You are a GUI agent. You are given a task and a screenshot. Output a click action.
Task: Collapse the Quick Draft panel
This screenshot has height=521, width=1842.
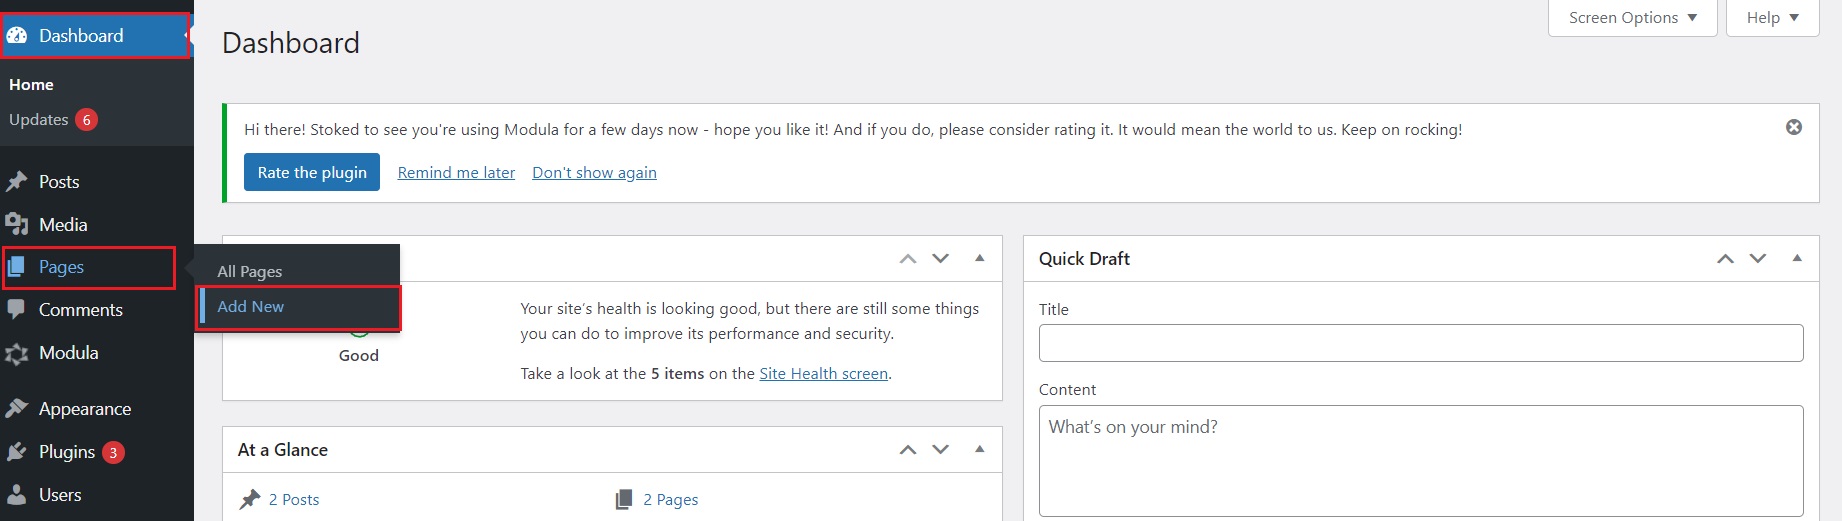click(x=1796, y=258)
